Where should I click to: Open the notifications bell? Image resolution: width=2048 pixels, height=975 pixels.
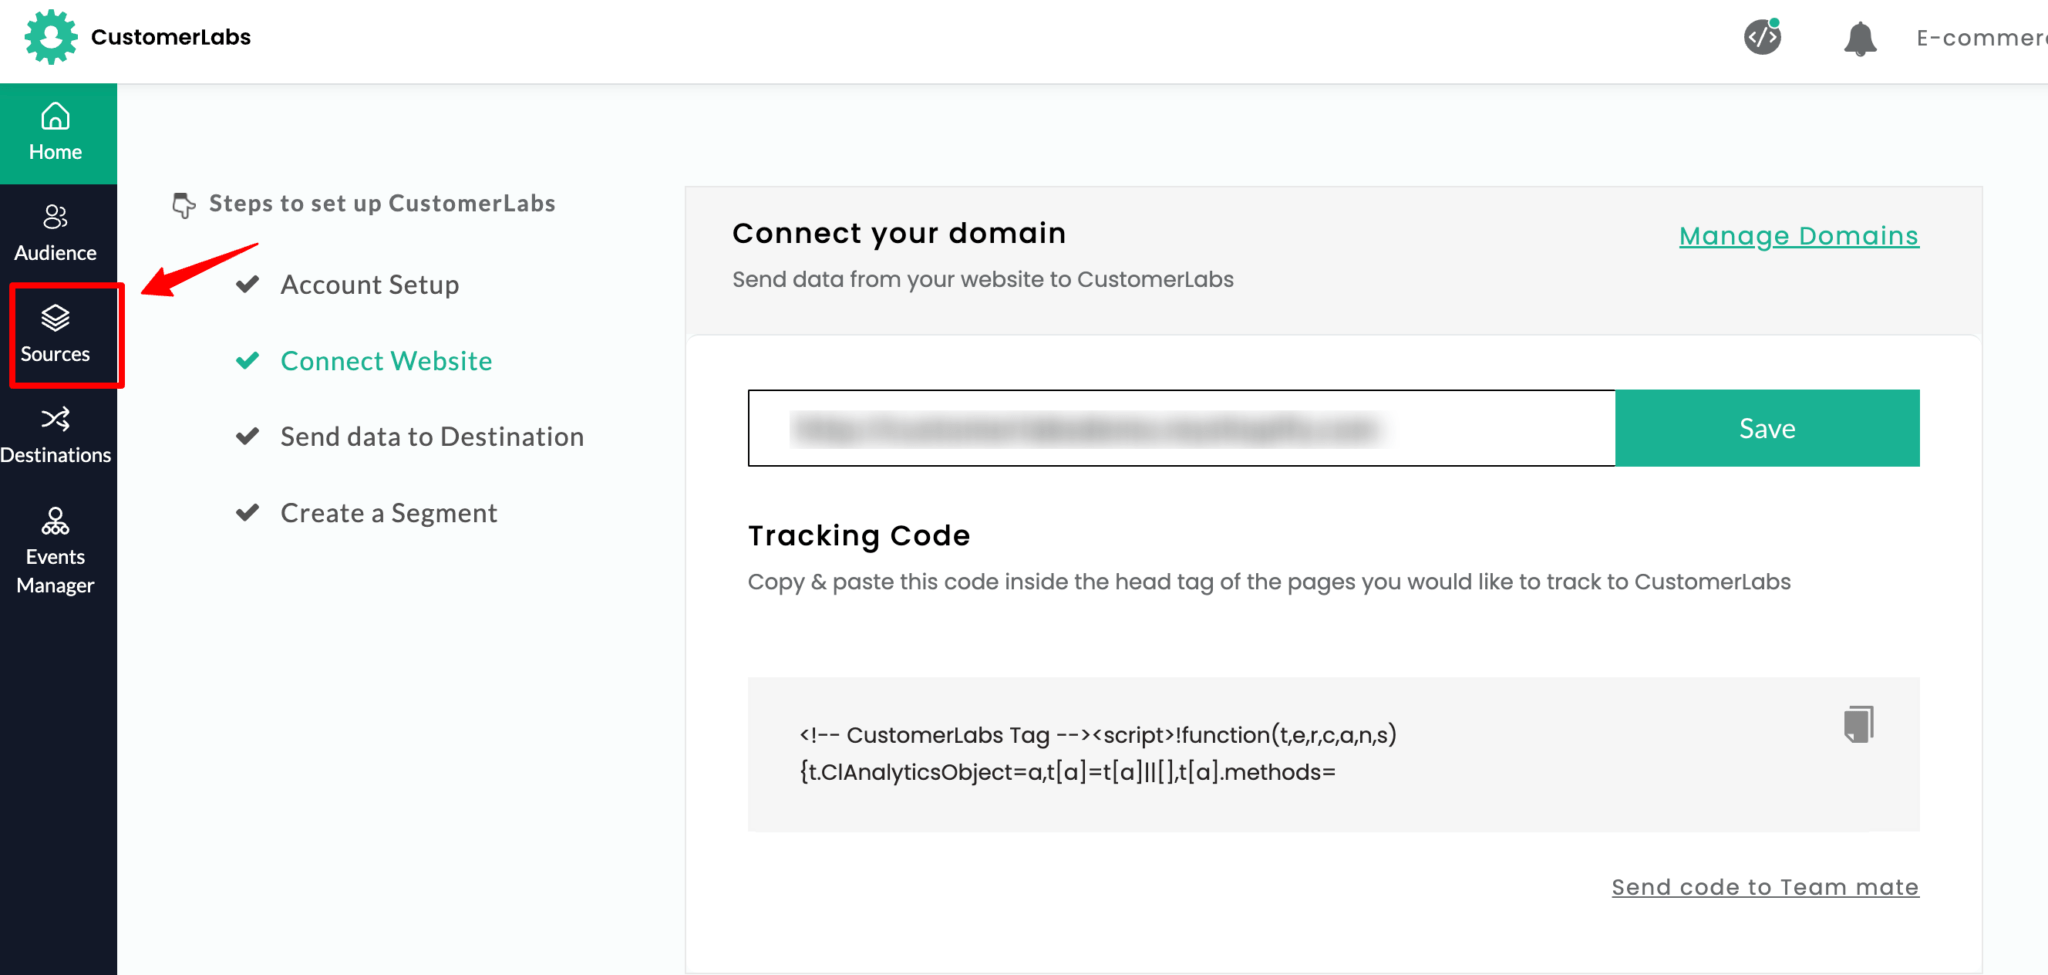(1860, 38)
